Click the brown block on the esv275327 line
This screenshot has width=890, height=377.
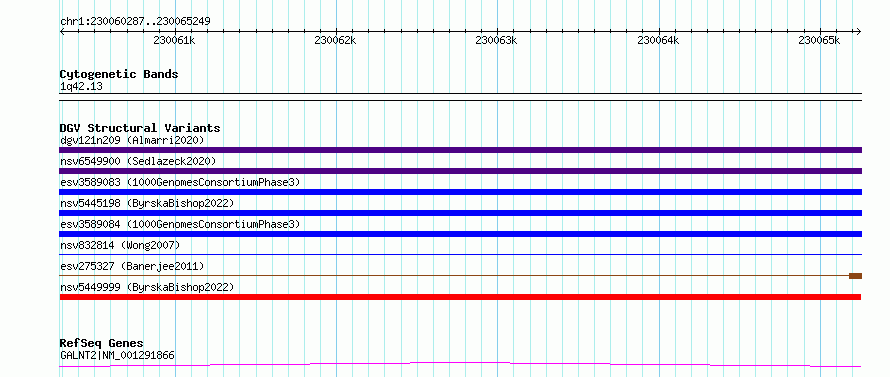point(855,276)
